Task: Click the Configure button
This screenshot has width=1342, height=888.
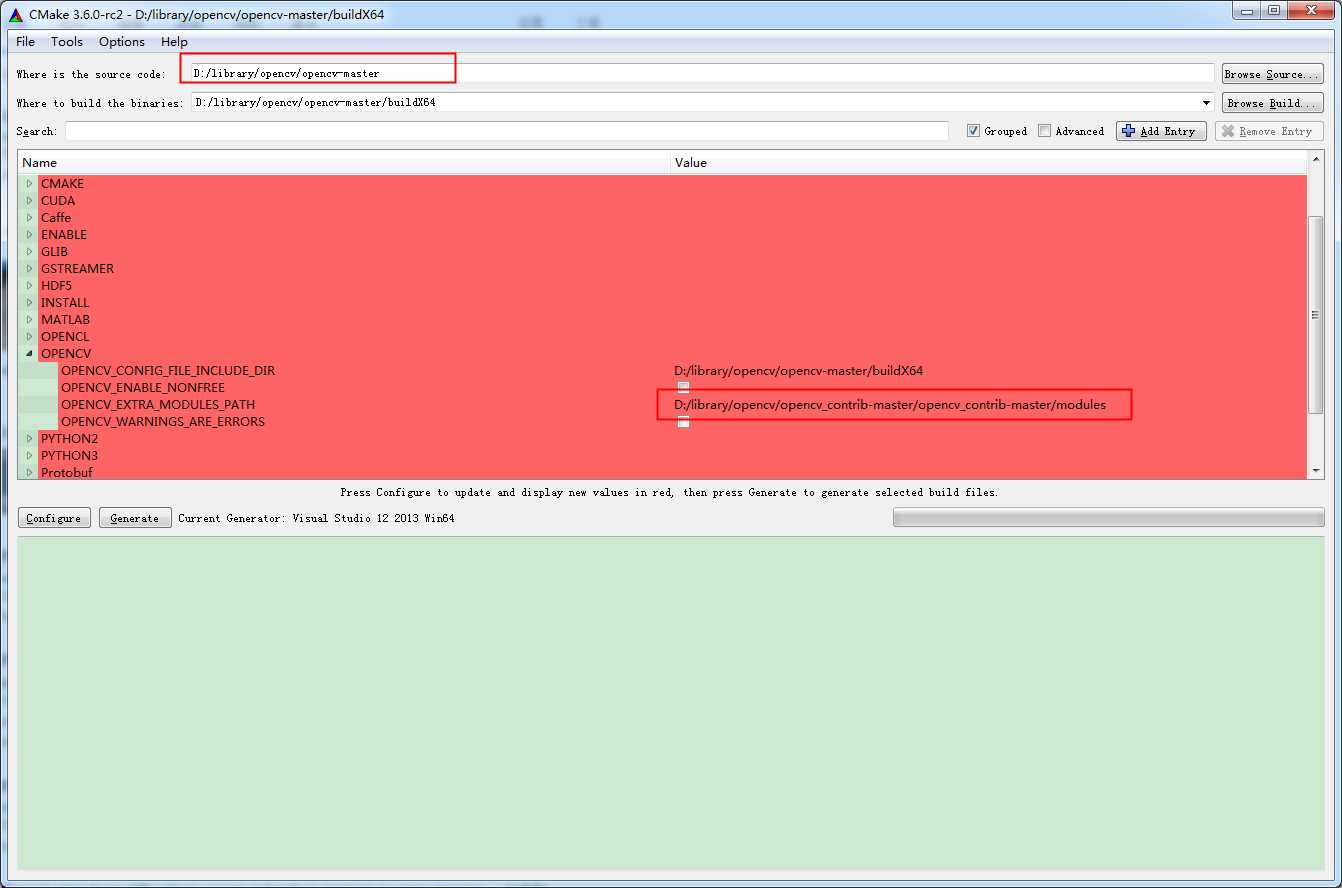Action: [54, 518]
